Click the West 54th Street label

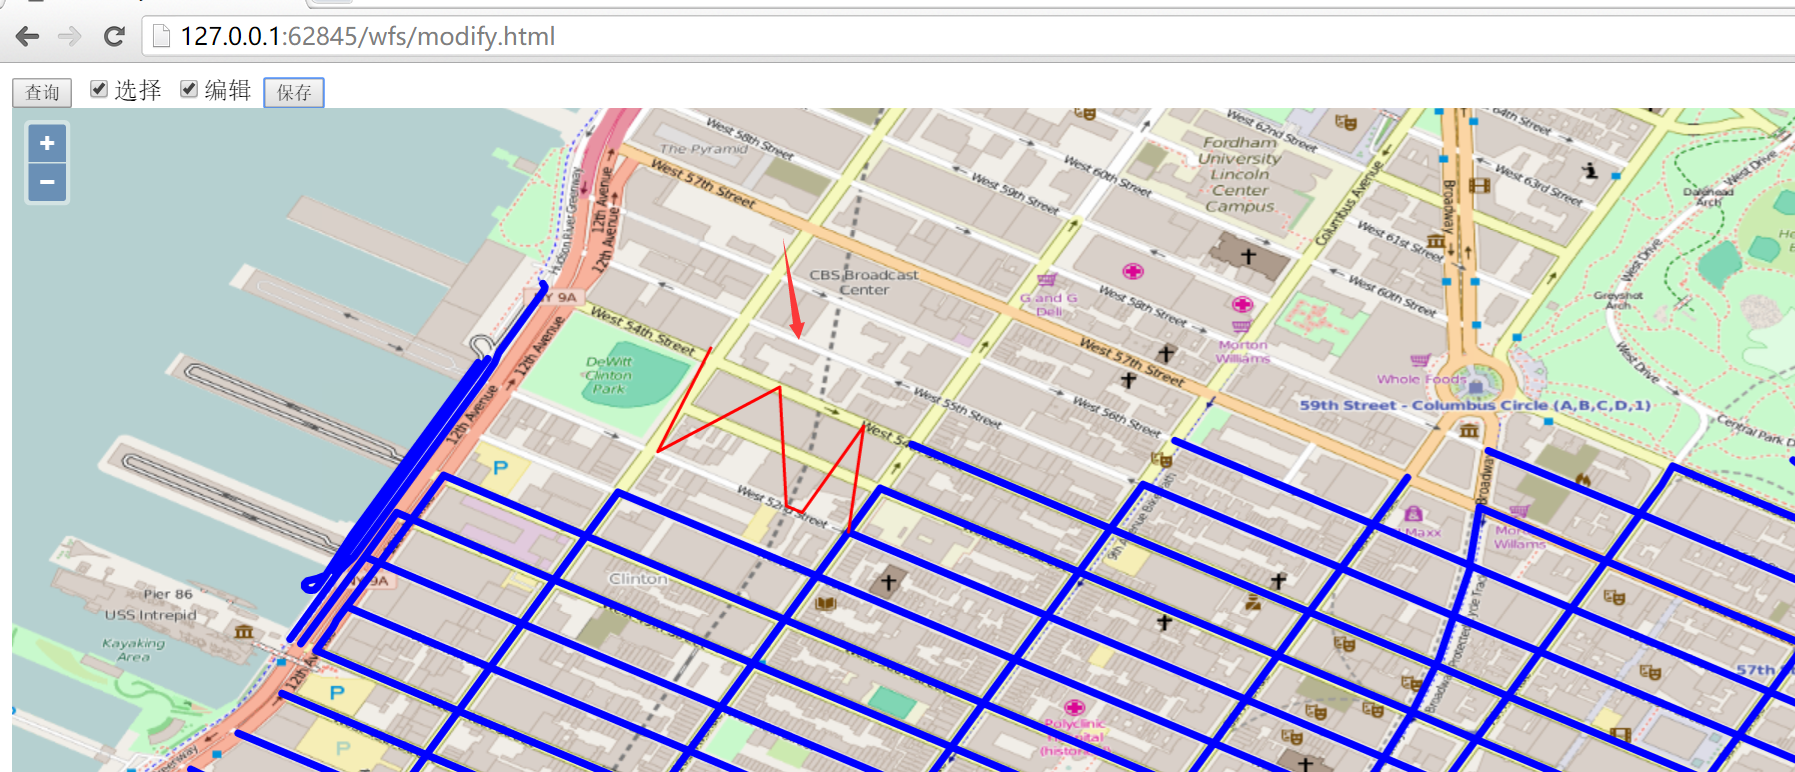pos(642,331)
